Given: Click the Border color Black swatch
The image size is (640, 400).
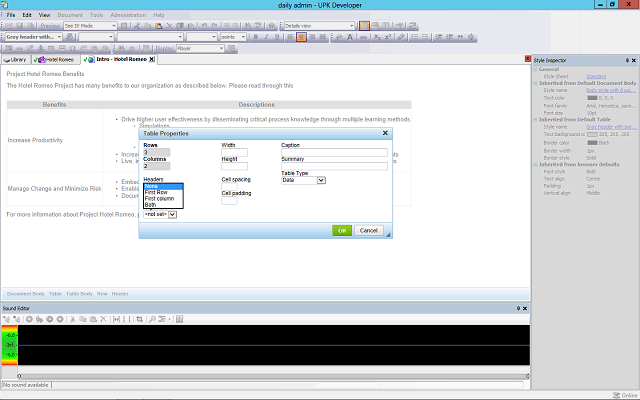Looking at the screenshot, I should click(x=592, y=143).
